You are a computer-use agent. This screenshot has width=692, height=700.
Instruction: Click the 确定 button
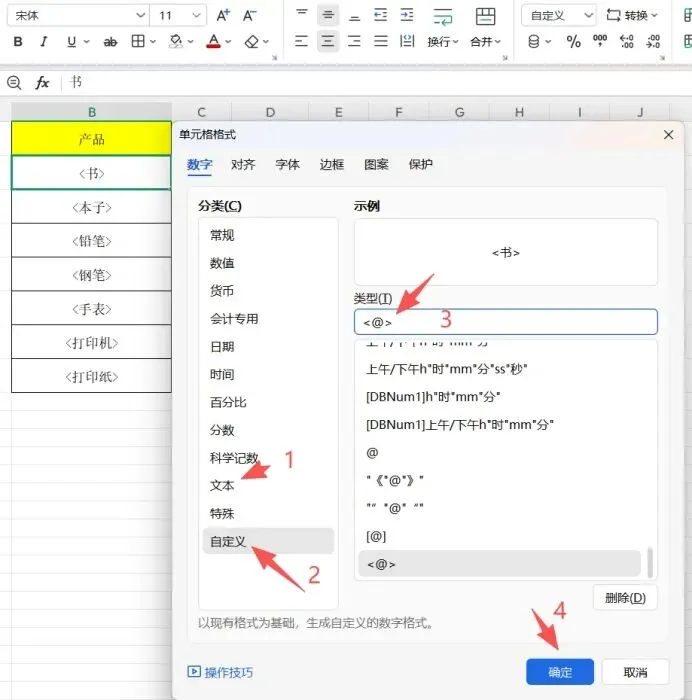point(560,672)
